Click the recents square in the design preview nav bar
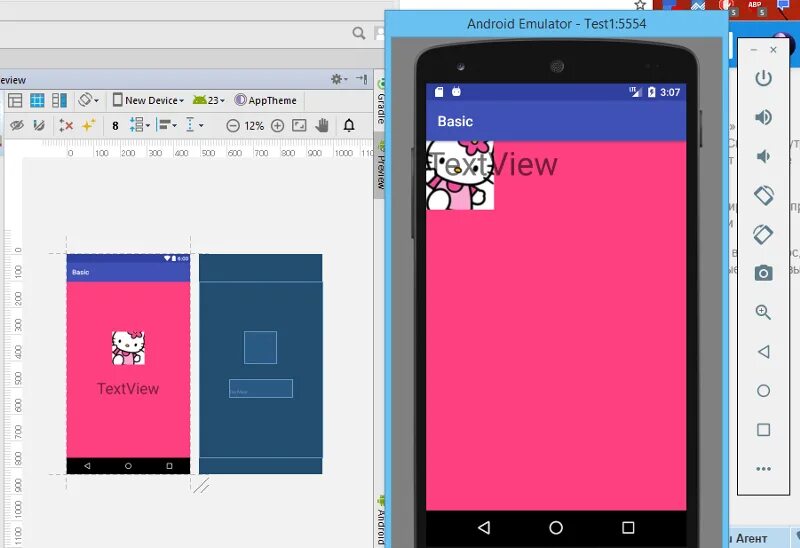This screenshot has width=800, height=548. [x=169, y=466]
